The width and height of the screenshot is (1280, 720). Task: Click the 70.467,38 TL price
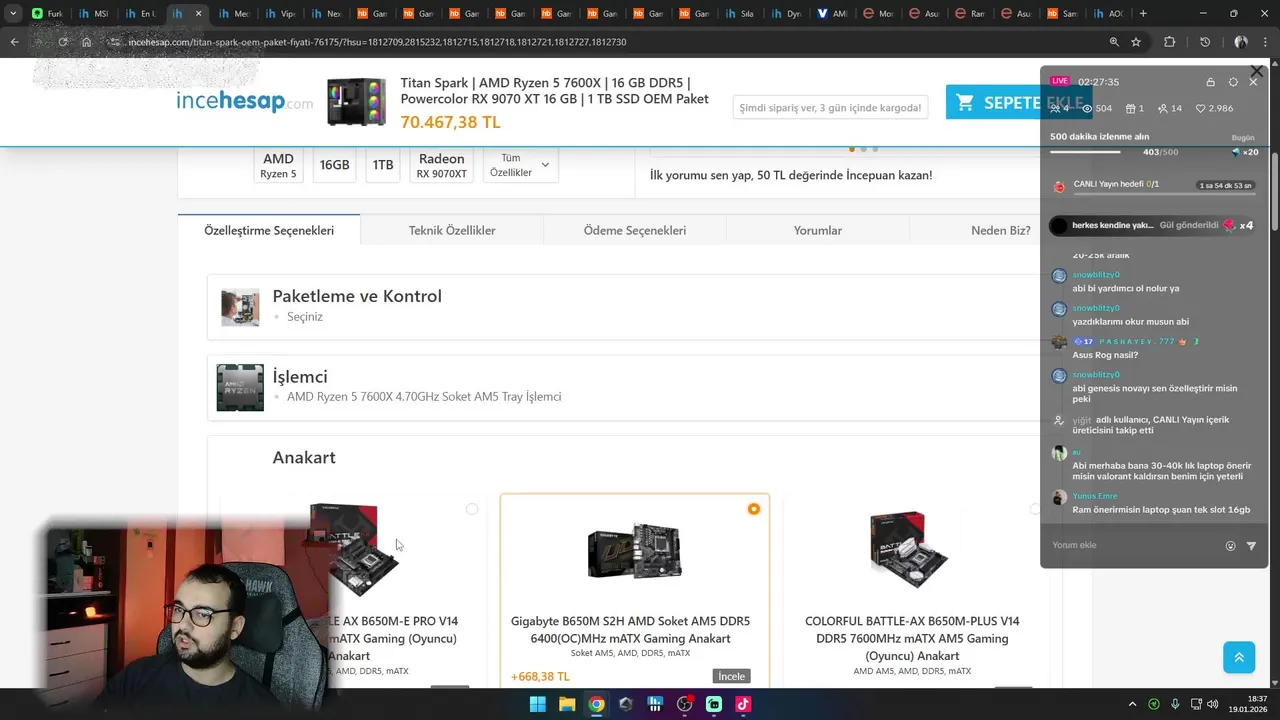pos(450,122)
